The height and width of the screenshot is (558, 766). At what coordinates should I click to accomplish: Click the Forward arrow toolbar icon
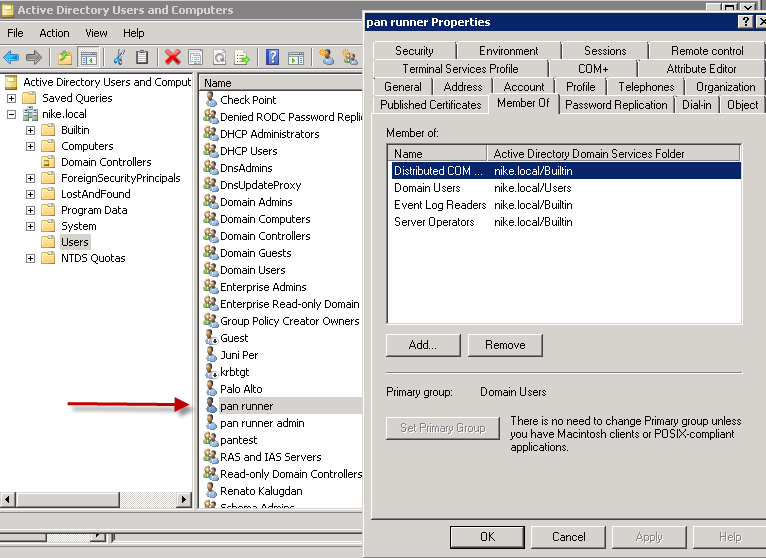click(34, 57)
